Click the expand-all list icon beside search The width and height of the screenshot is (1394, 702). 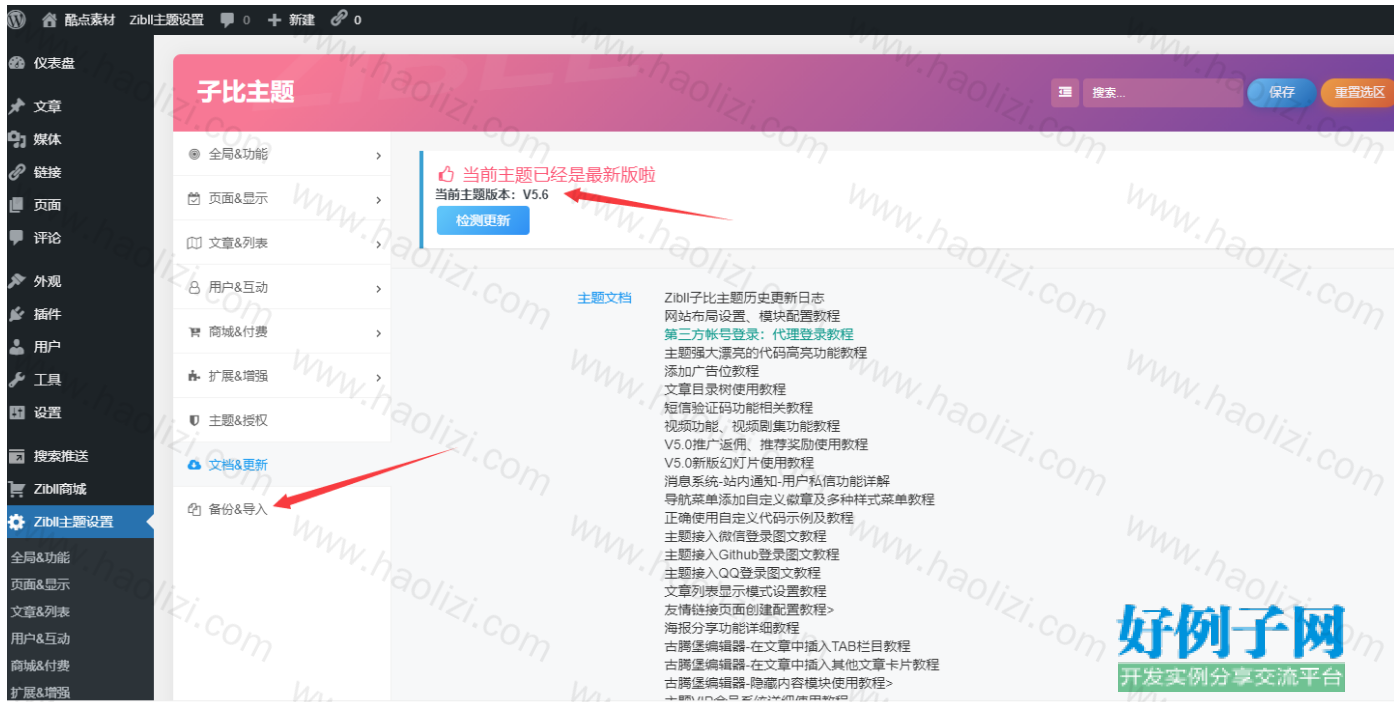tap(1065, 92)
